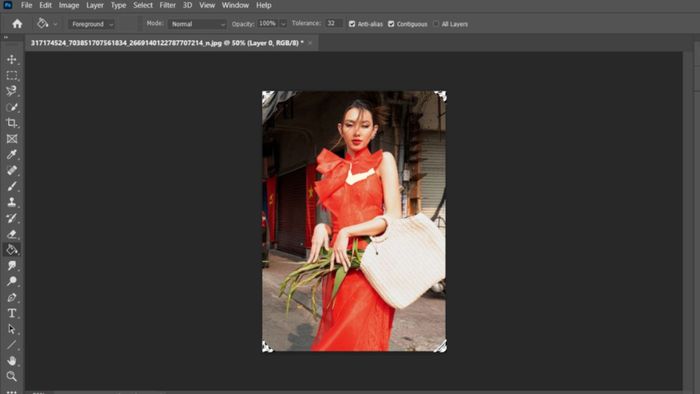700x394 pixels.
Task: Open the Image menu
Action: point(69,5)
